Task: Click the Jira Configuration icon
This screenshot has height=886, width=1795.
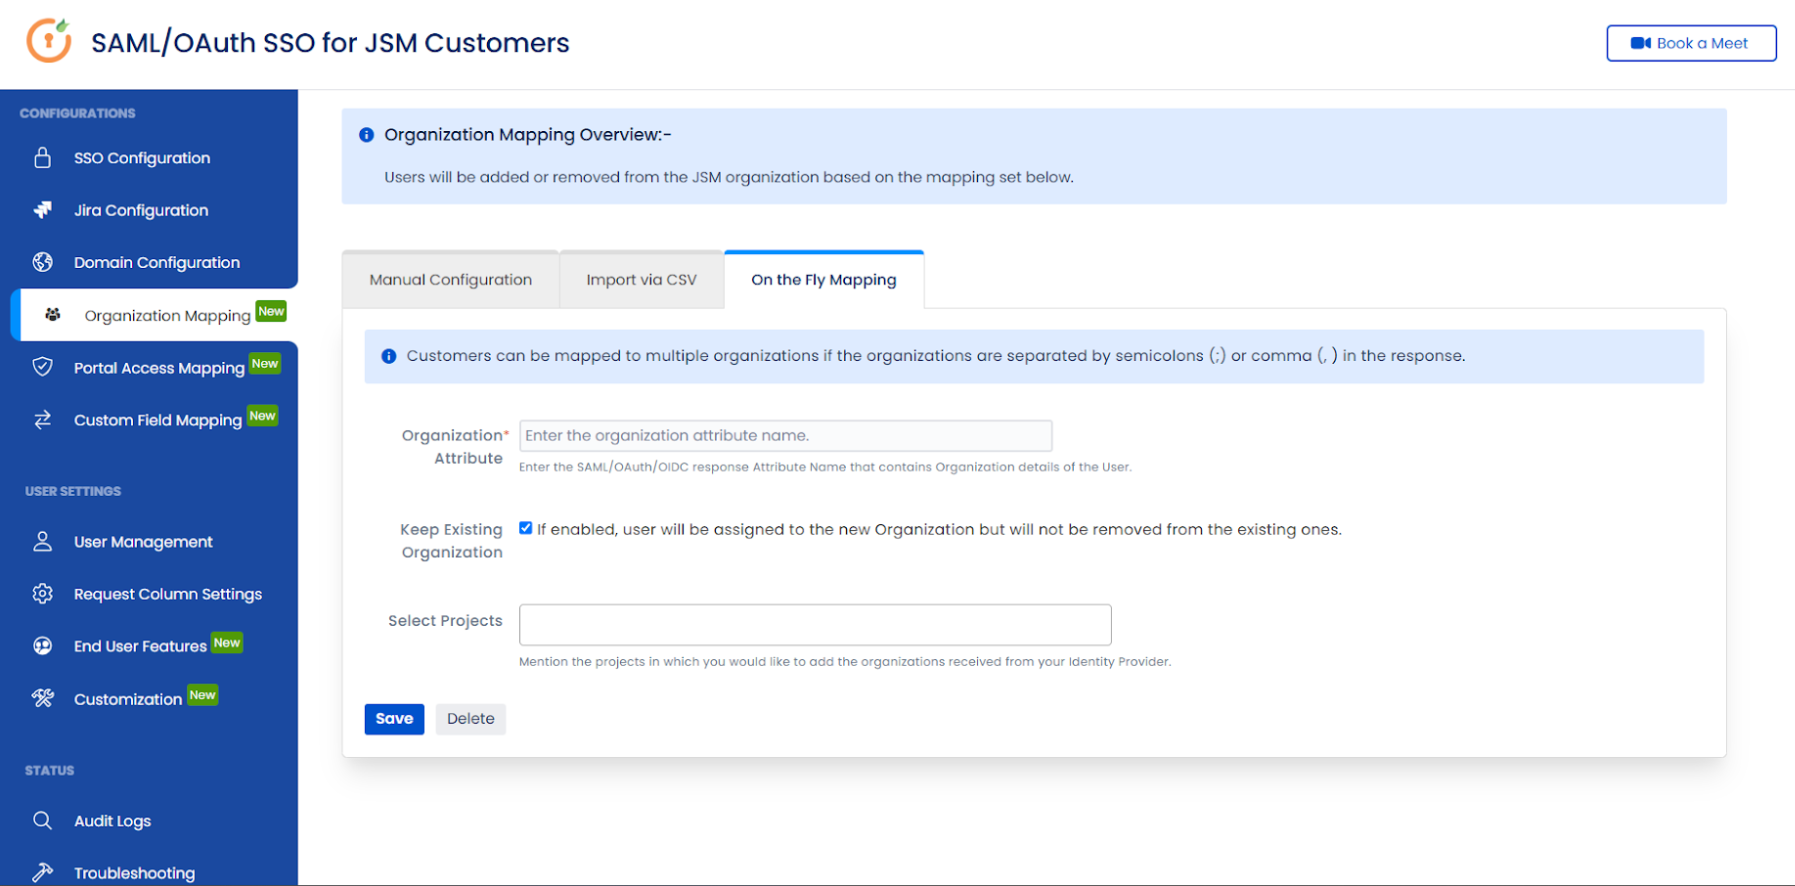Action: 42,210
